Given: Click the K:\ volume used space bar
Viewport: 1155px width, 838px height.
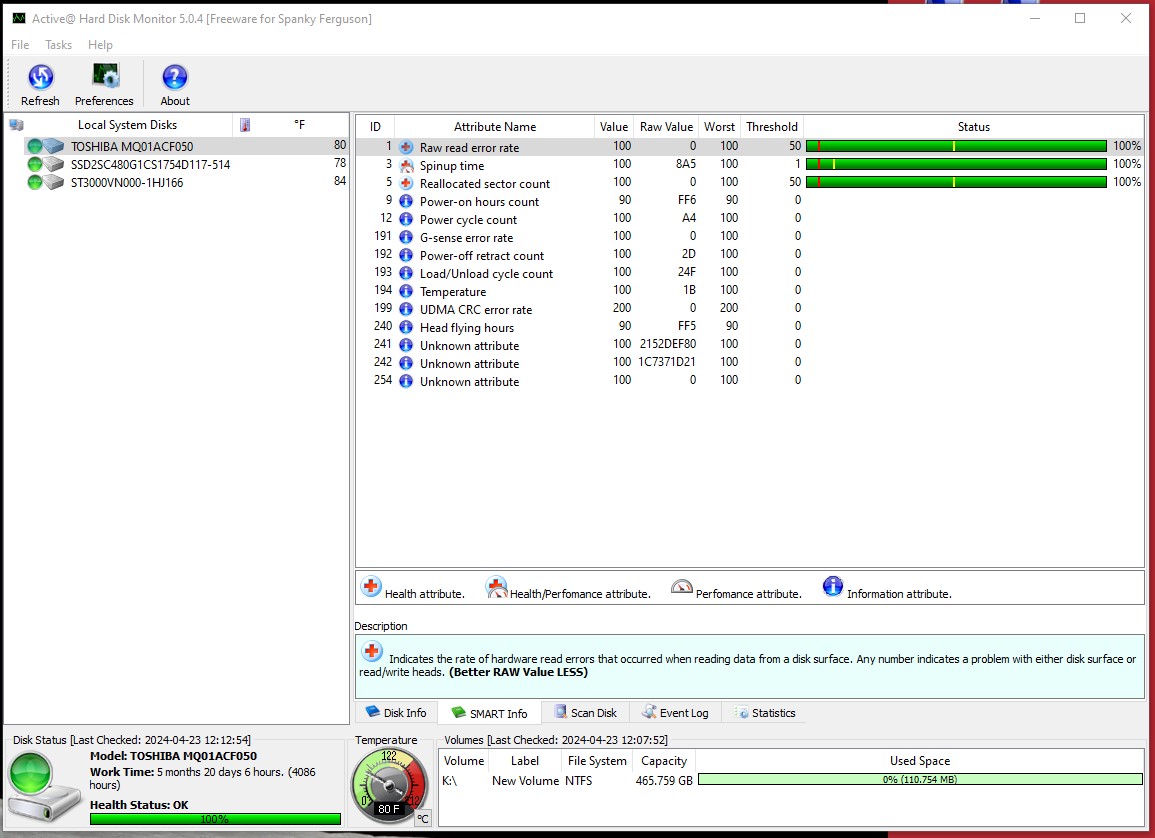Looking at the screenshot, I should [x=920, y=780].
